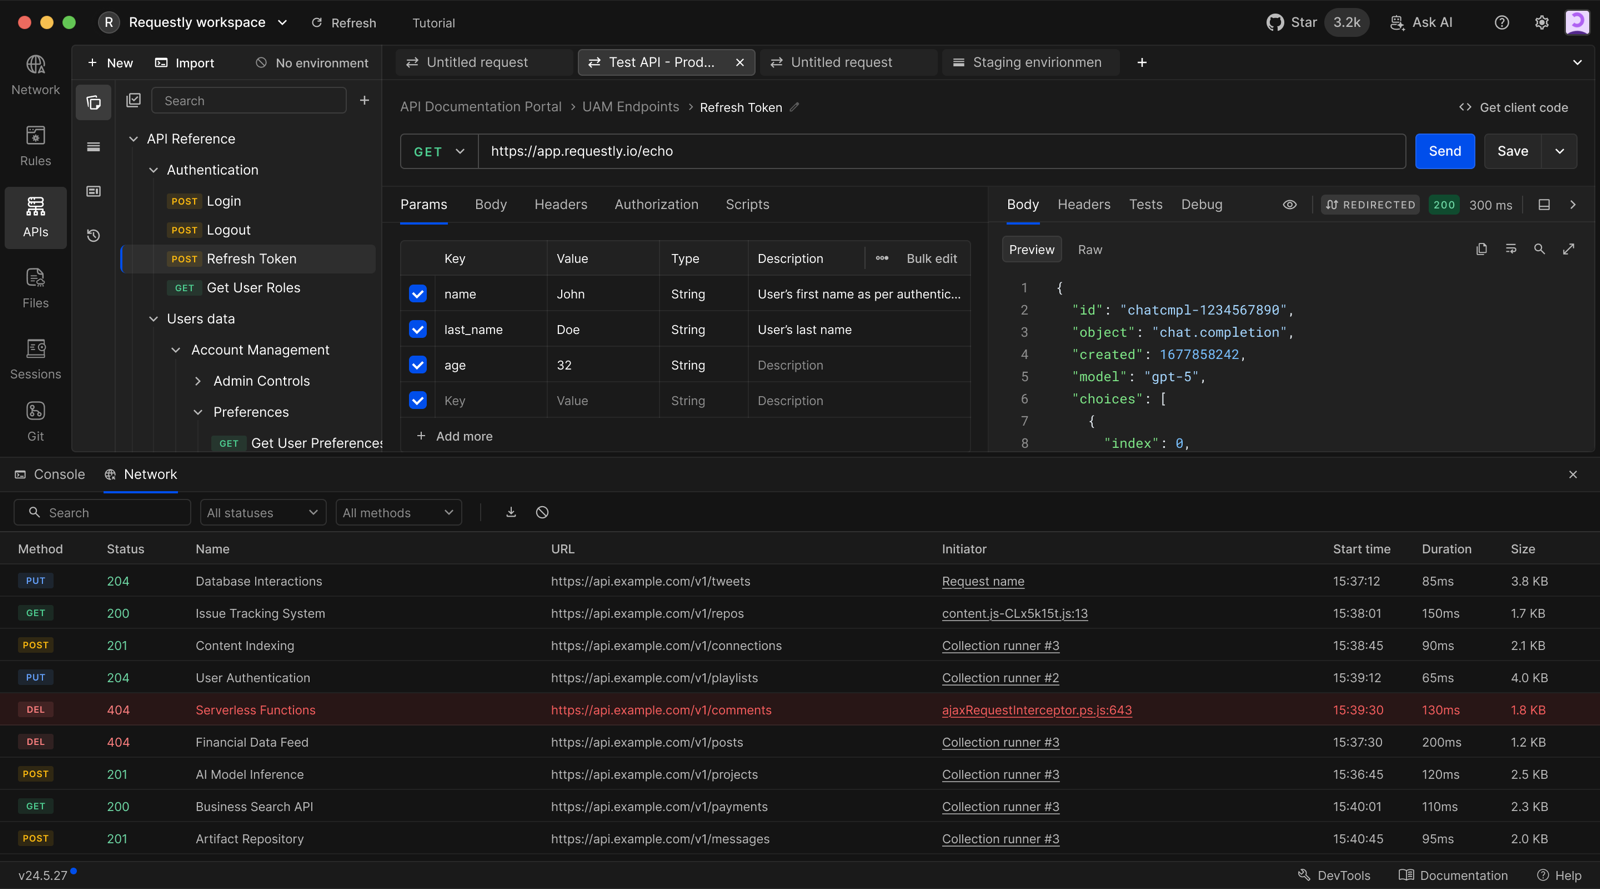
Task: Click the Send button
Action: coord(1445,151)
